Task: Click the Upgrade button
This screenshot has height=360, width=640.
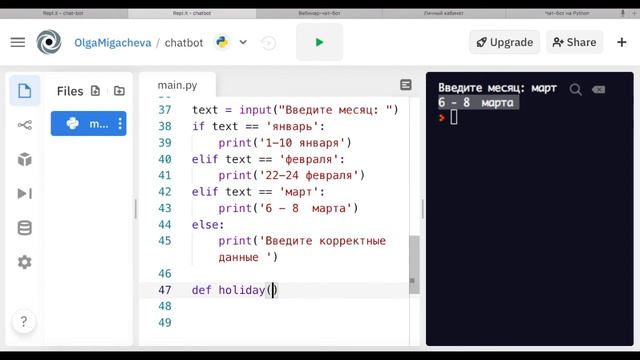Action: coord(504,42)
